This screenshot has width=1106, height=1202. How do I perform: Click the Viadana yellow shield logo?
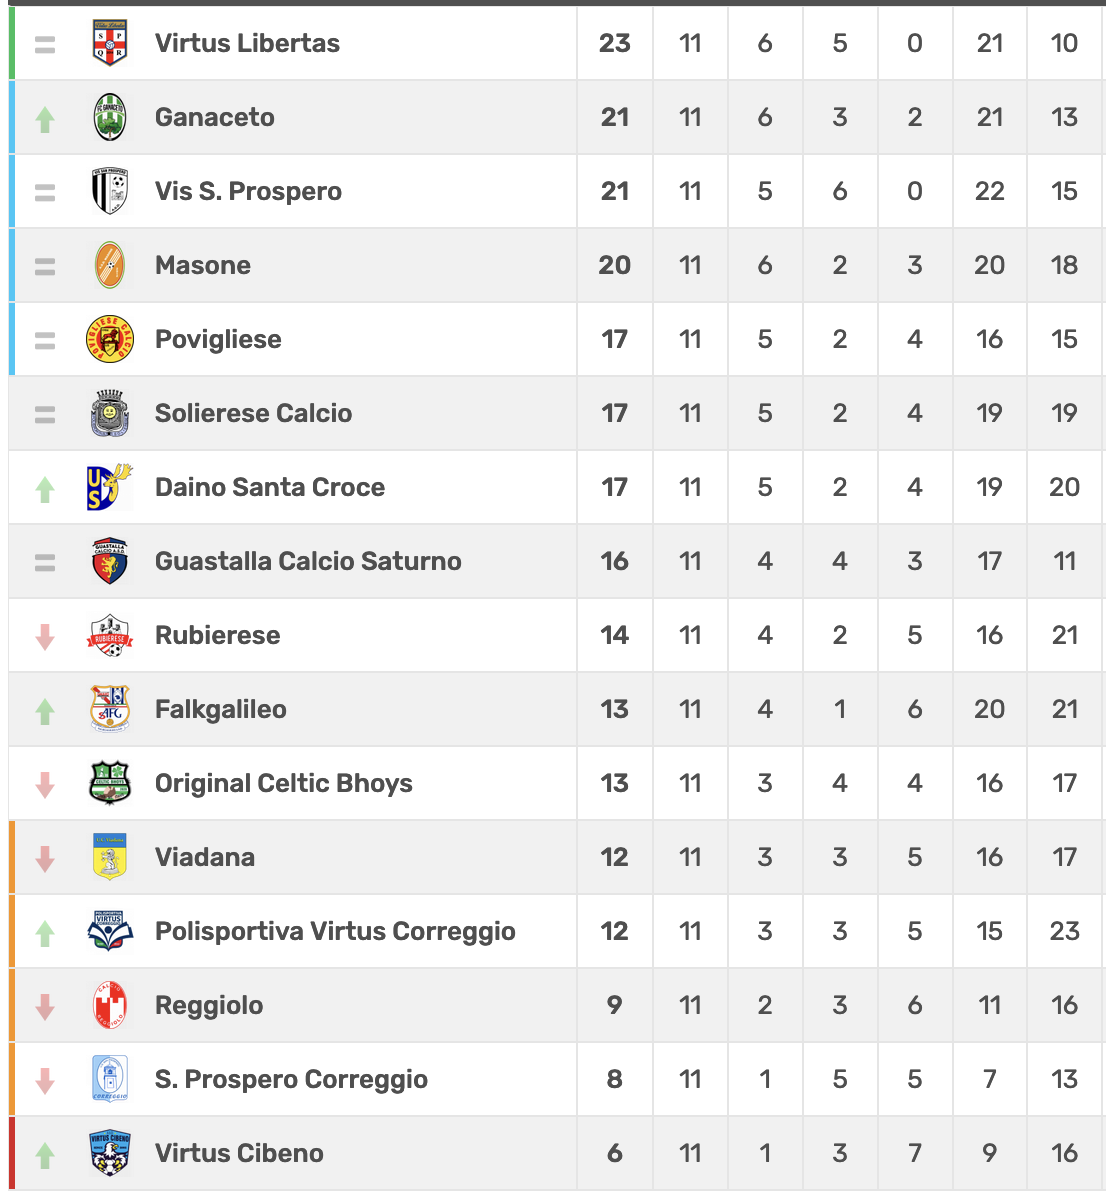tap(110, 857)
